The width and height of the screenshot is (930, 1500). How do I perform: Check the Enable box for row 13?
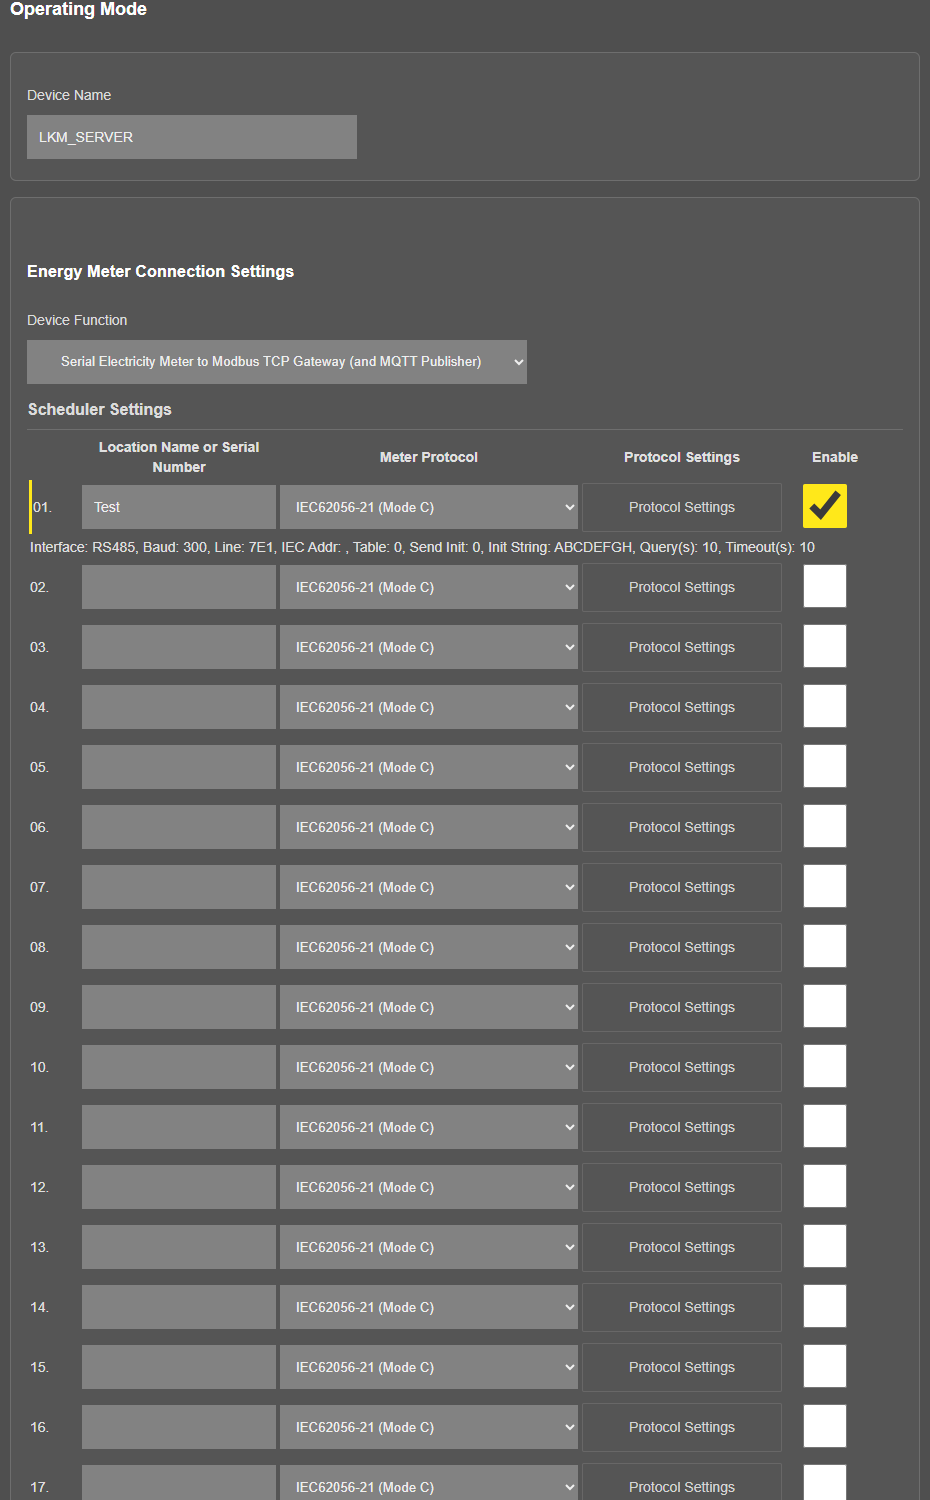pyautogui.click(x=825, y=1246)
